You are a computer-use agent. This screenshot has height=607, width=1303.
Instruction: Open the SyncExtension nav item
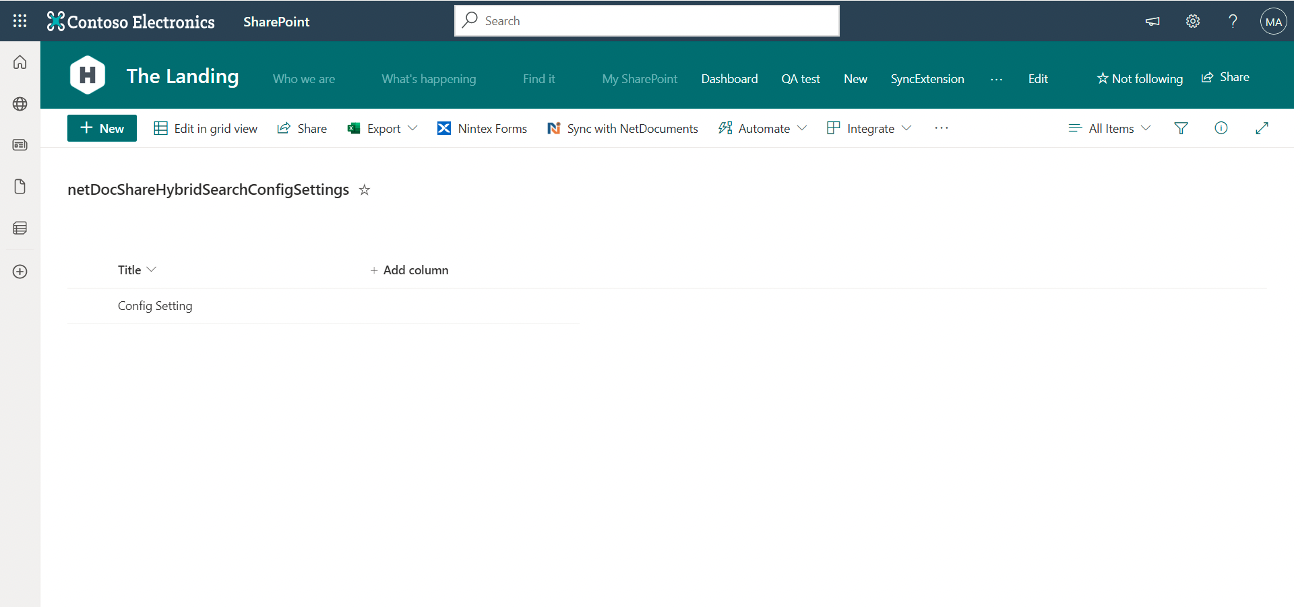(x=928, y=78)
